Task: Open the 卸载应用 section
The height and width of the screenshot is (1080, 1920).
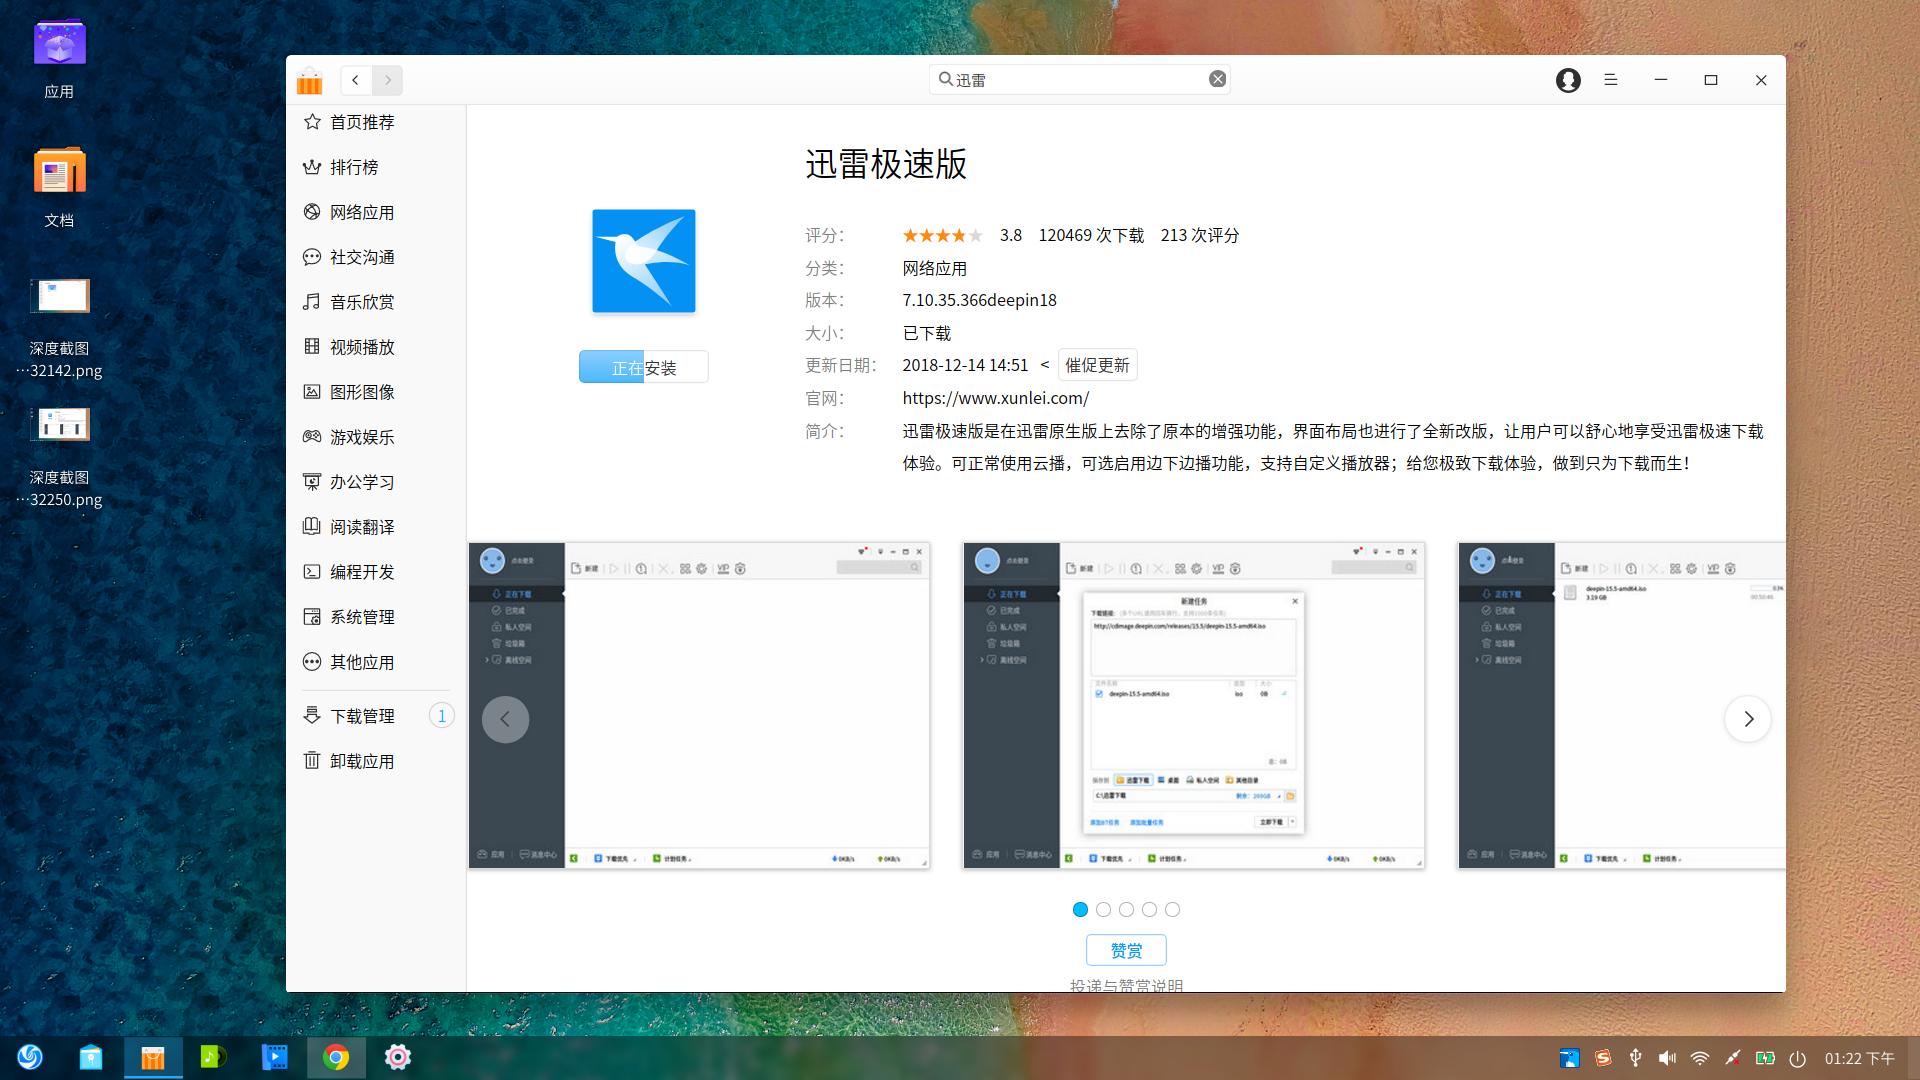Action: (364, 760)
